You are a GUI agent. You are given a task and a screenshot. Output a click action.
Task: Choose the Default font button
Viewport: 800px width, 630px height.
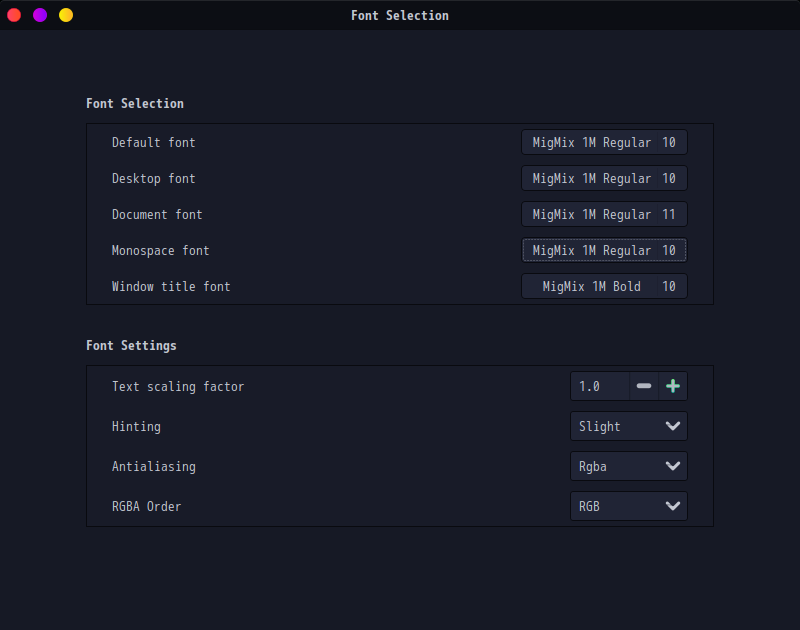click(x=604, y=142)
